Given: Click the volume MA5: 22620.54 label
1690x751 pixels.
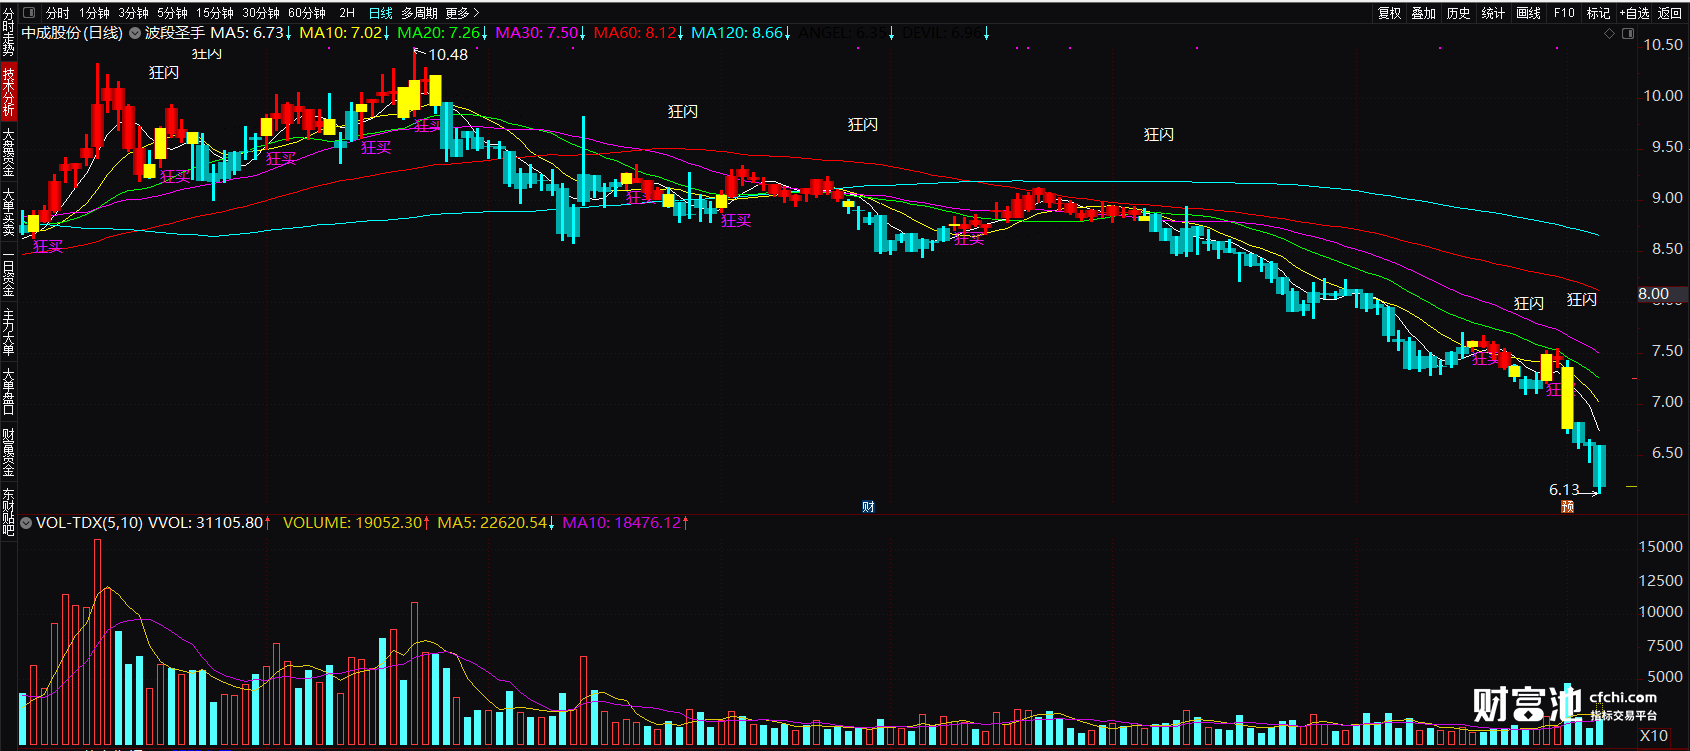Looking at the screenshot, I should tap(494, 523).
